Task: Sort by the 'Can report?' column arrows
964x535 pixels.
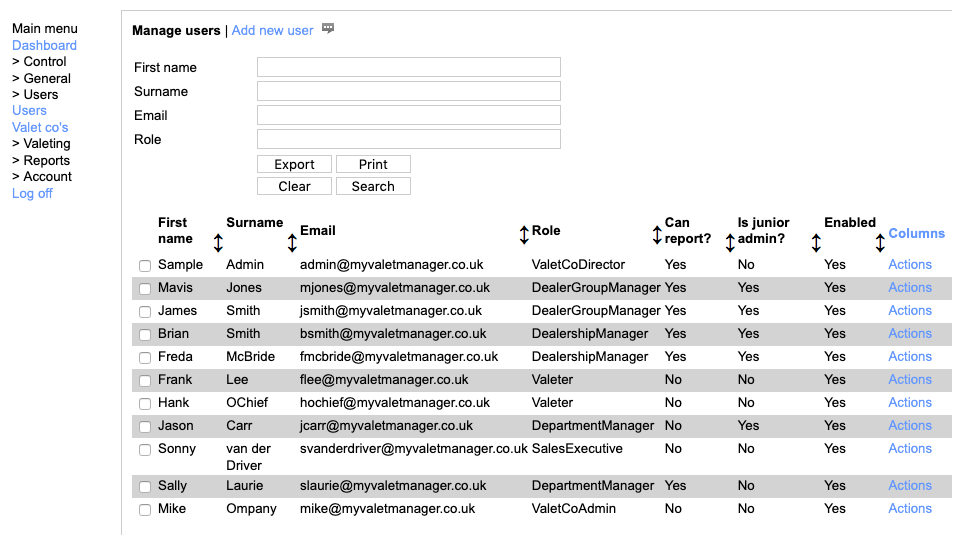Action: click(x=730, y=242)
